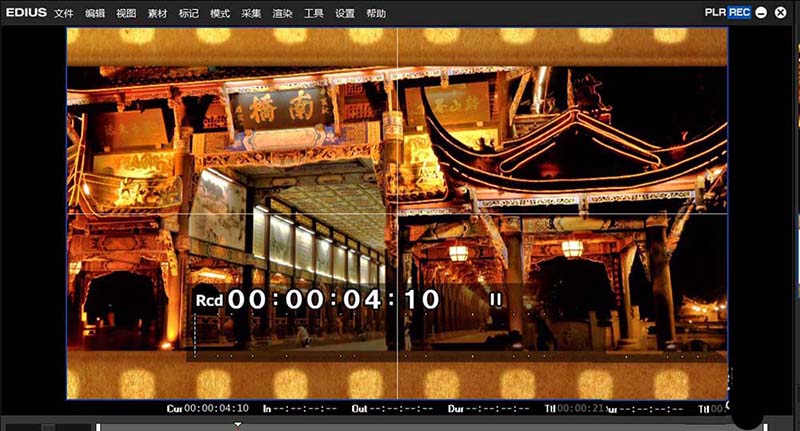Image resolution: width=800 pixels, height=431 pixels.
Task: Open the 帮助 menu
Action: click(x=376, y=13)
